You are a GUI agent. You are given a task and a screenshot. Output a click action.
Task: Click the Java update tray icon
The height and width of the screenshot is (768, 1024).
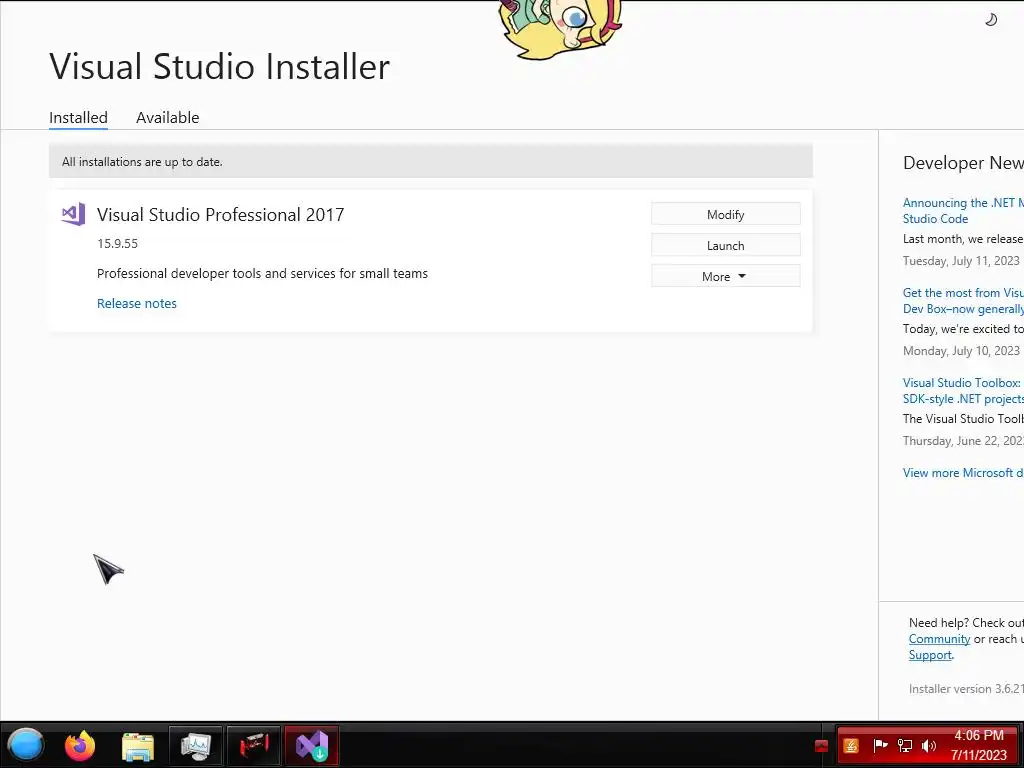(x=851, y=746)
